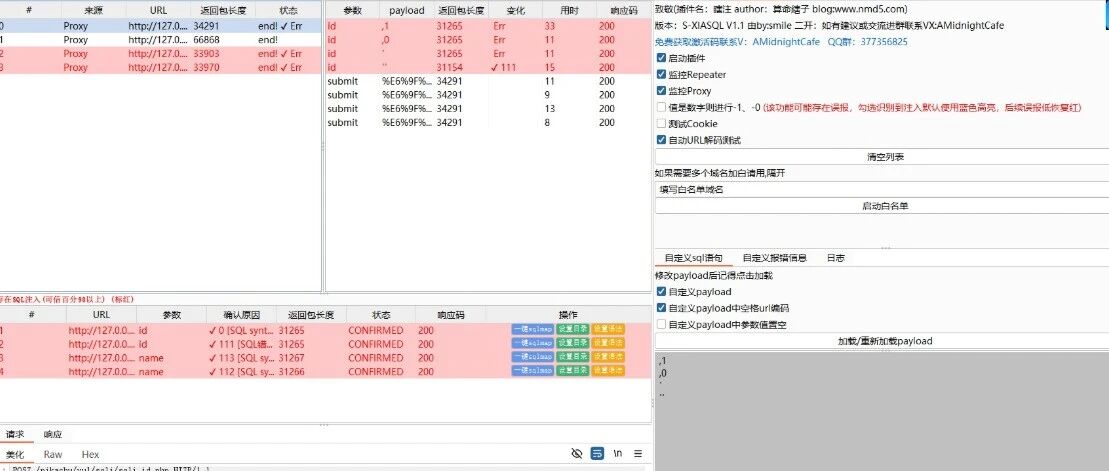Viewport: 1109px width, 471px height.
Task: Switch to the Hex view tab
Action: pyautogui.click(x=90, y=455)
